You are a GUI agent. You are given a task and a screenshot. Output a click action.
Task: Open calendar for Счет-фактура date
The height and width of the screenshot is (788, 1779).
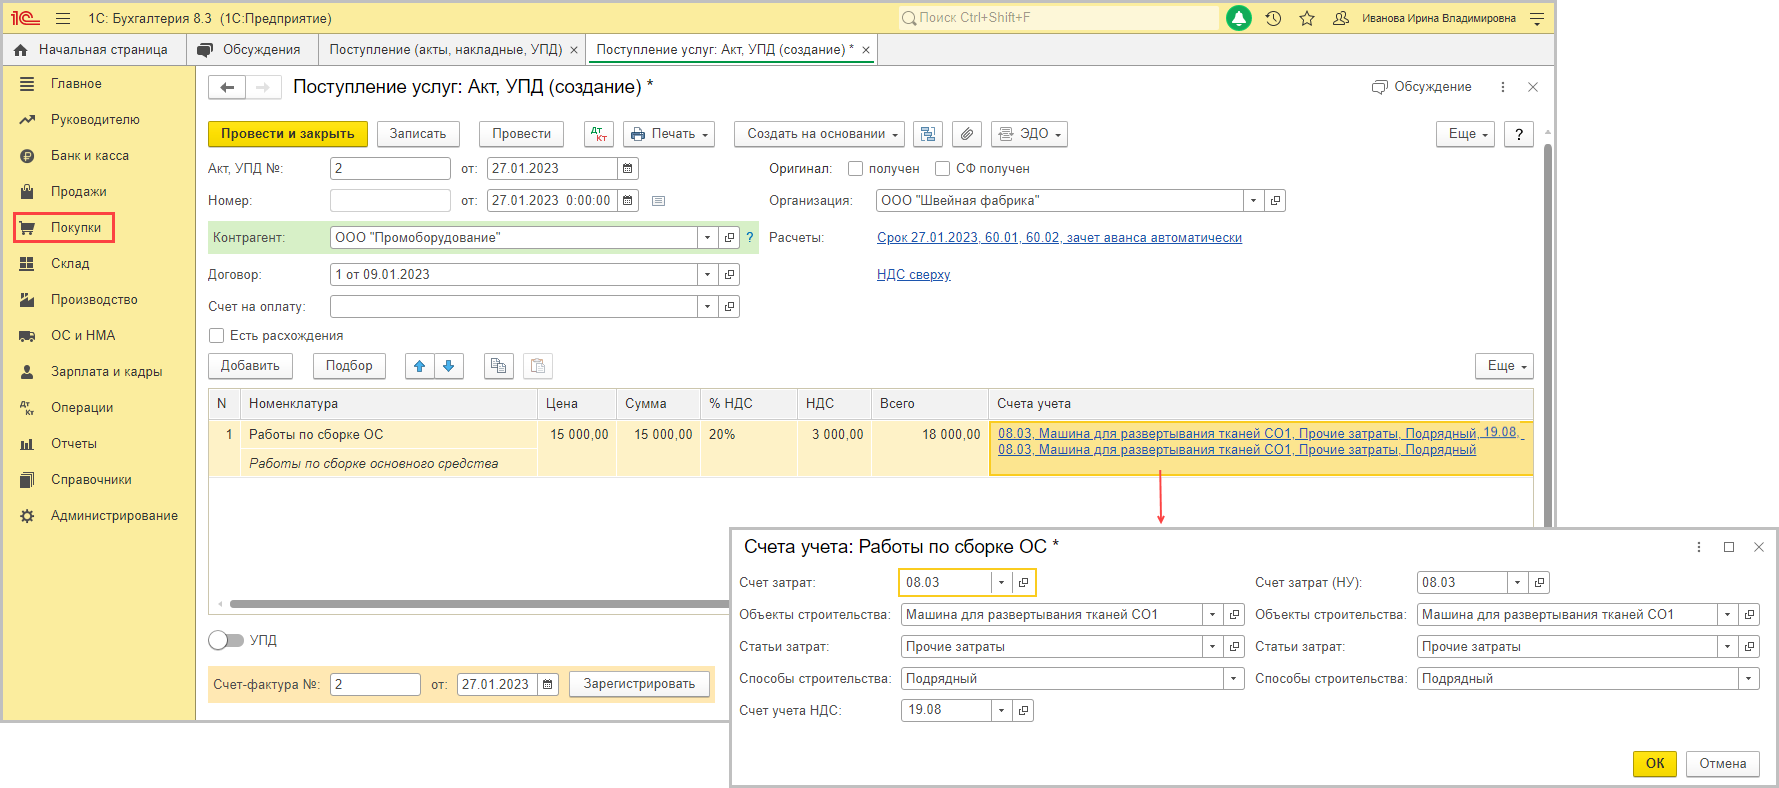(x=548, y=685)
